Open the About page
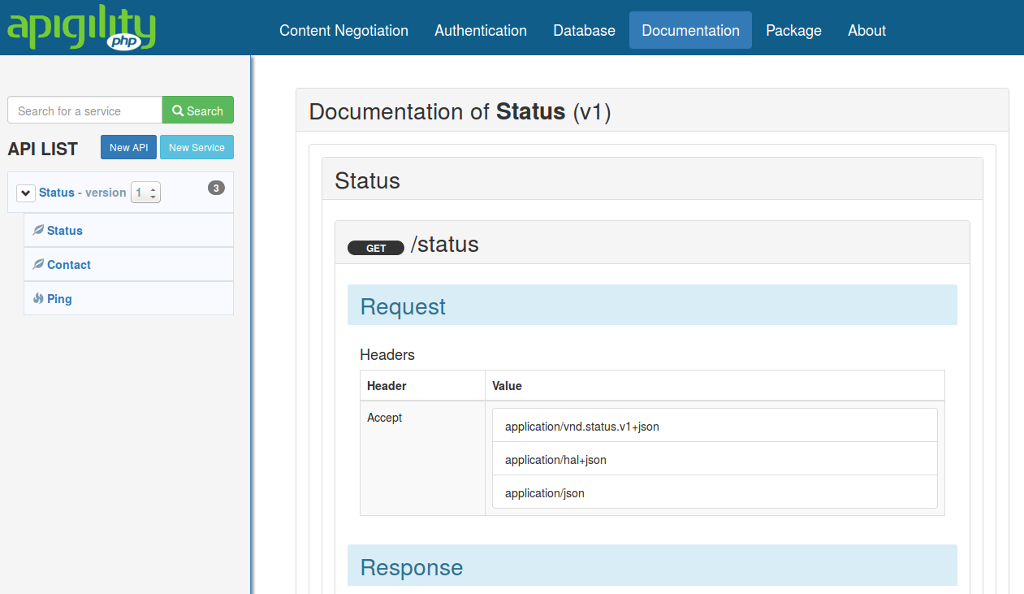The width and height of the screenshot is (1024, 594). (866, 30)
